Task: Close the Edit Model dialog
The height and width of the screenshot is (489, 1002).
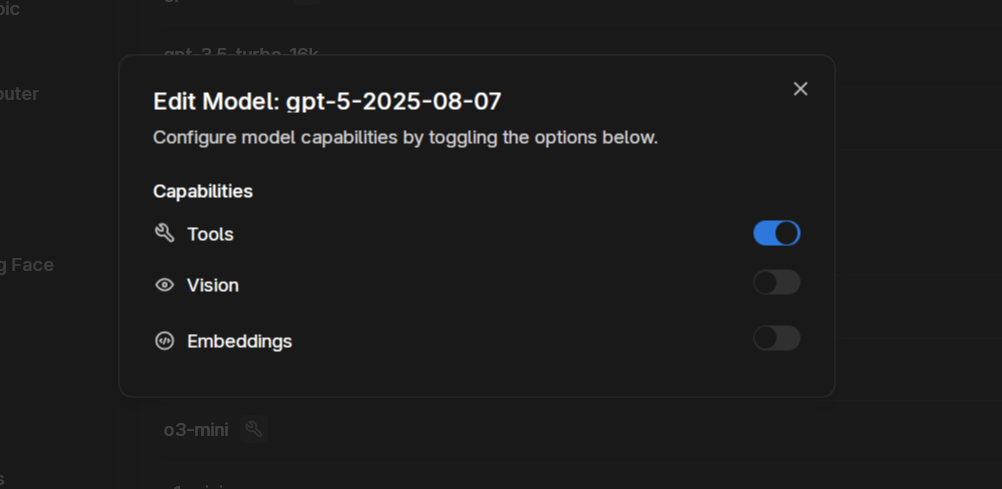Action: 800,89
